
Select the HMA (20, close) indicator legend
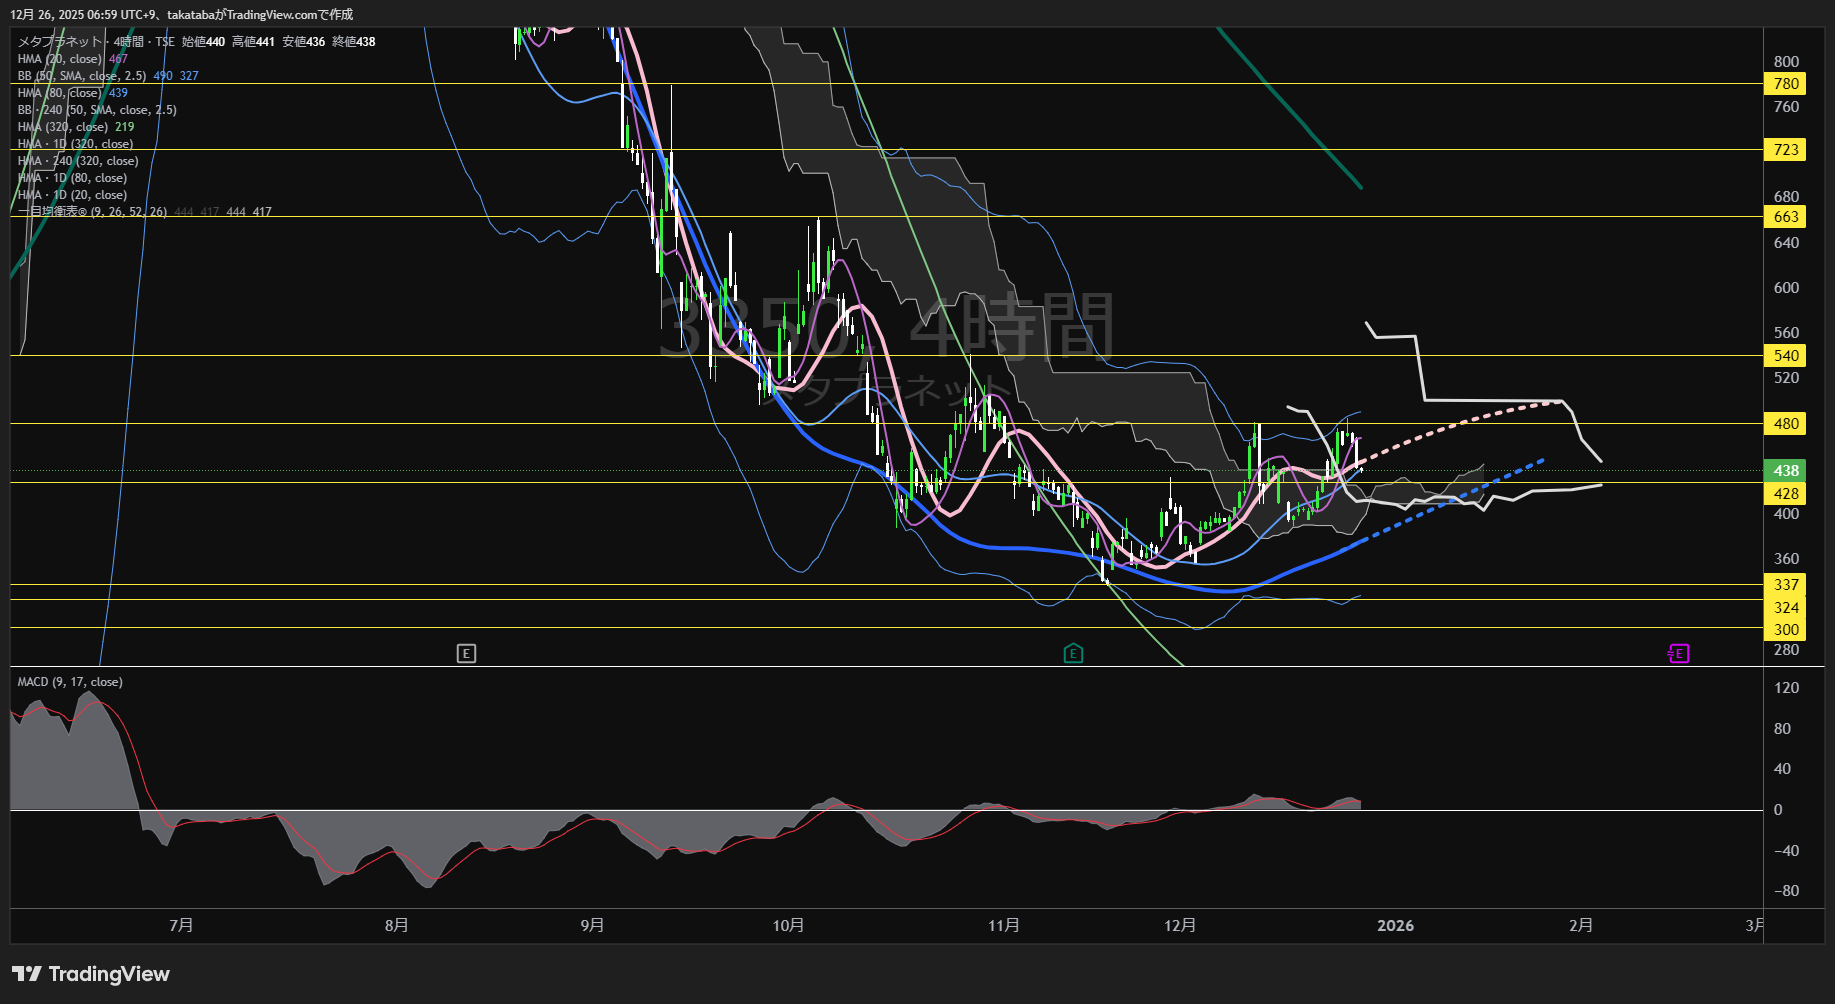pos(60,59)
